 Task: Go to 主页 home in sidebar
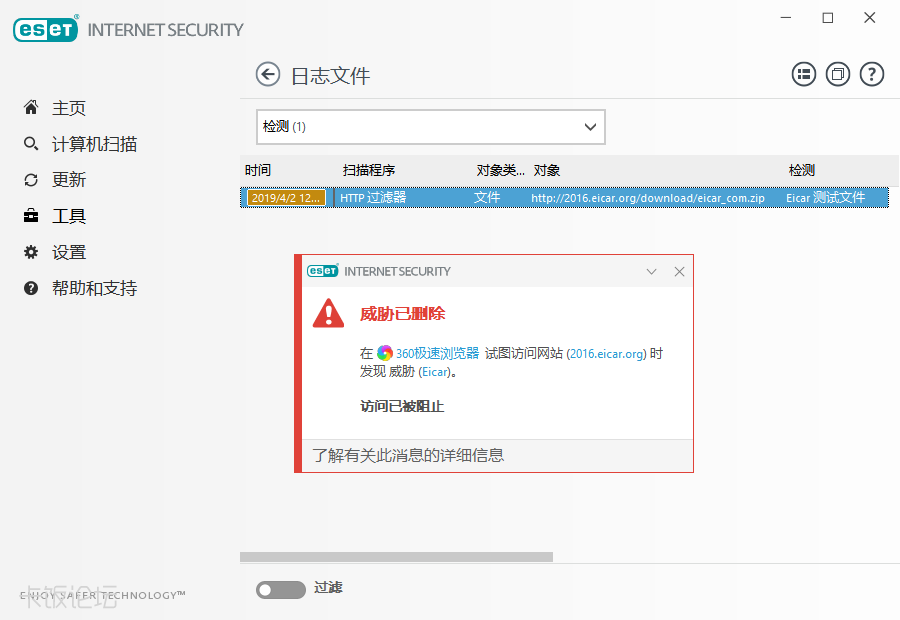click(68, 108)
